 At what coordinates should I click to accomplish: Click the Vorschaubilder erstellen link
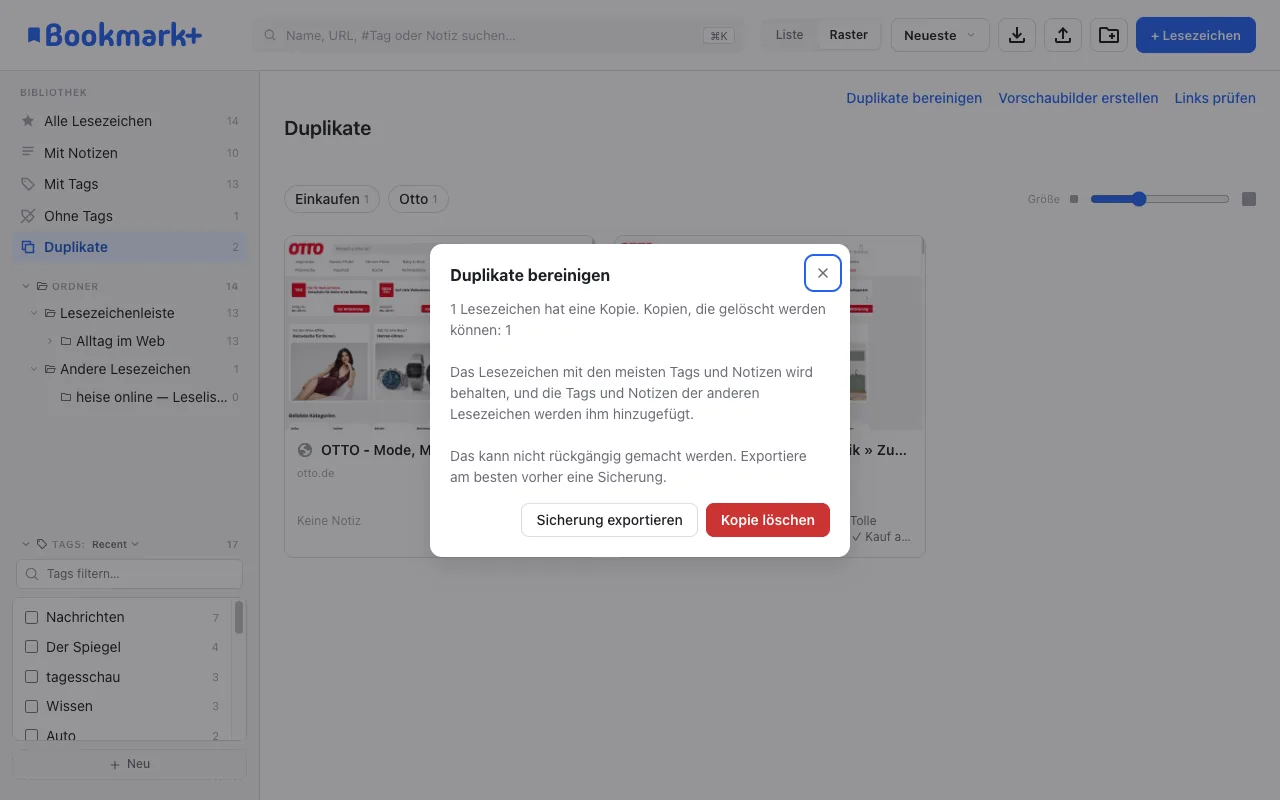(1078, 98)
